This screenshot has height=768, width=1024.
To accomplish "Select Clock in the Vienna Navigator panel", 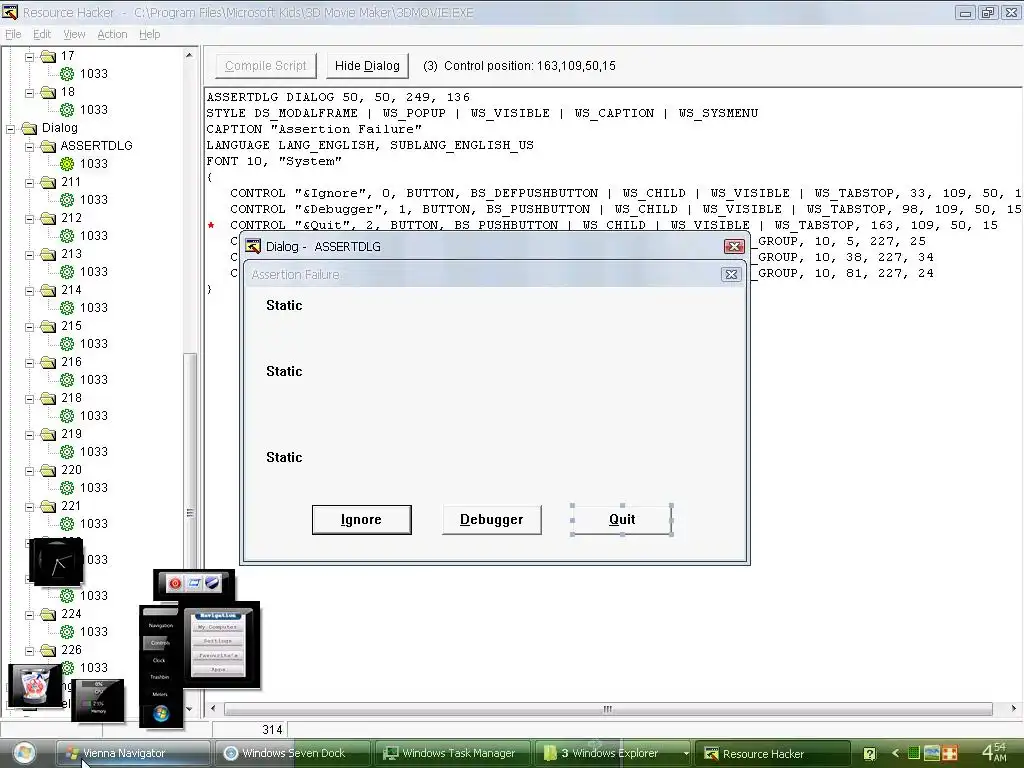I will (x=159, y=660).
